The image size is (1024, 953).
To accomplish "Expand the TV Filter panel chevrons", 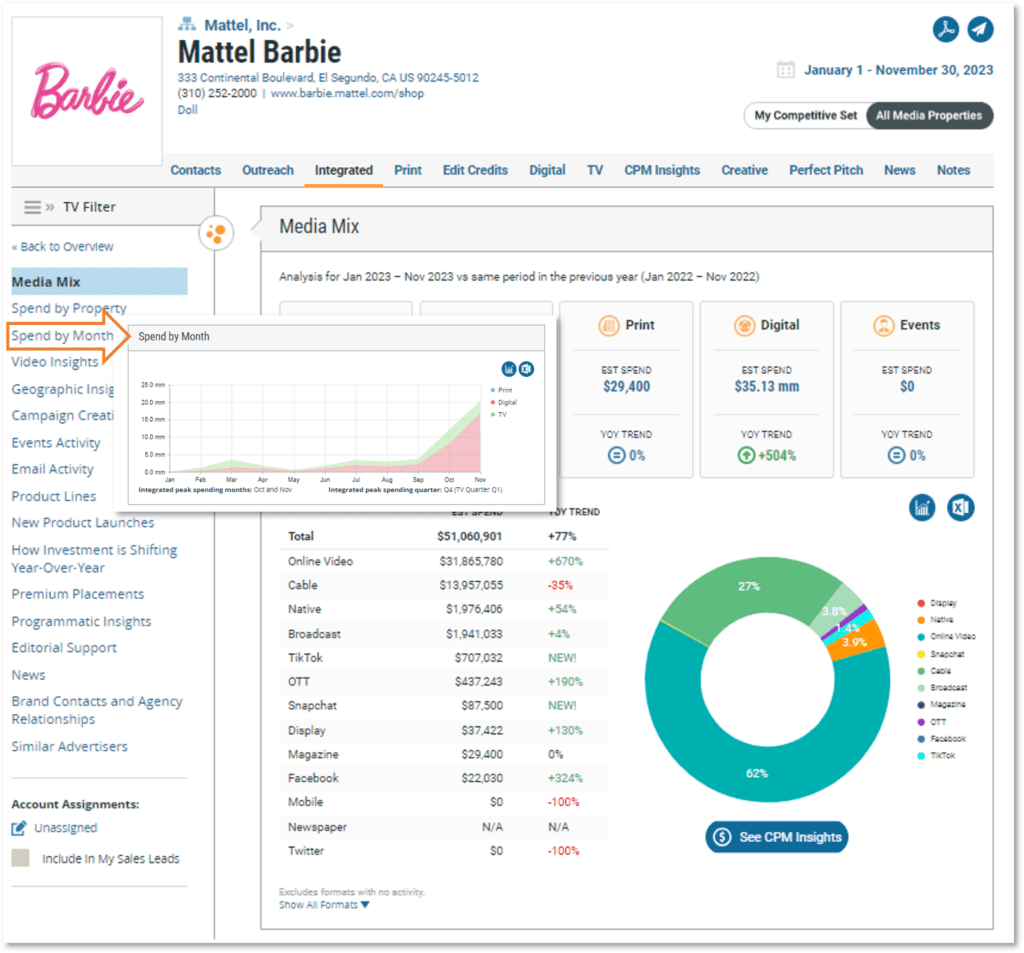I will 50,207.
